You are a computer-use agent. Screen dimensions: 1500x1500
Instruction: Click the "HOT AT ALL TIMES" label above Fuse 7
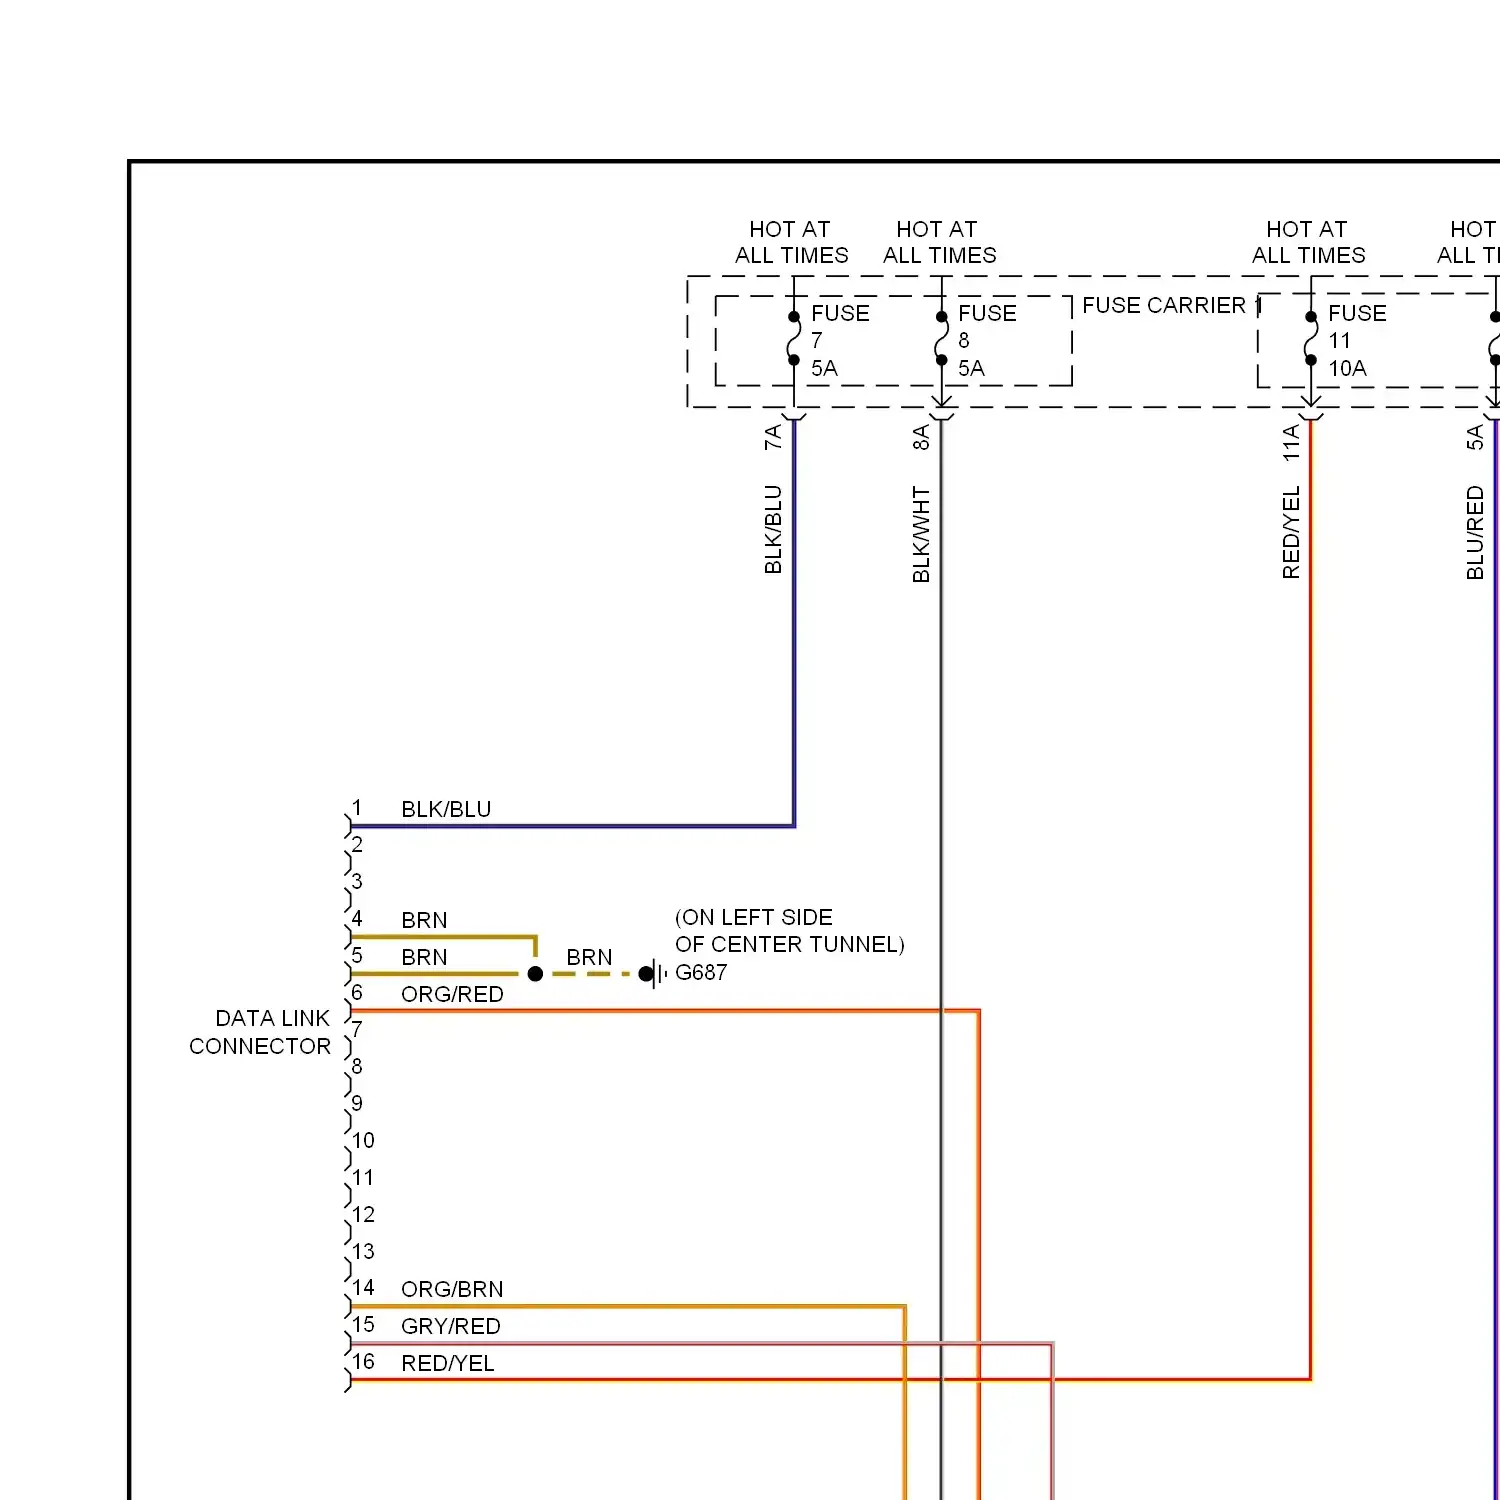tap(791, 243)
